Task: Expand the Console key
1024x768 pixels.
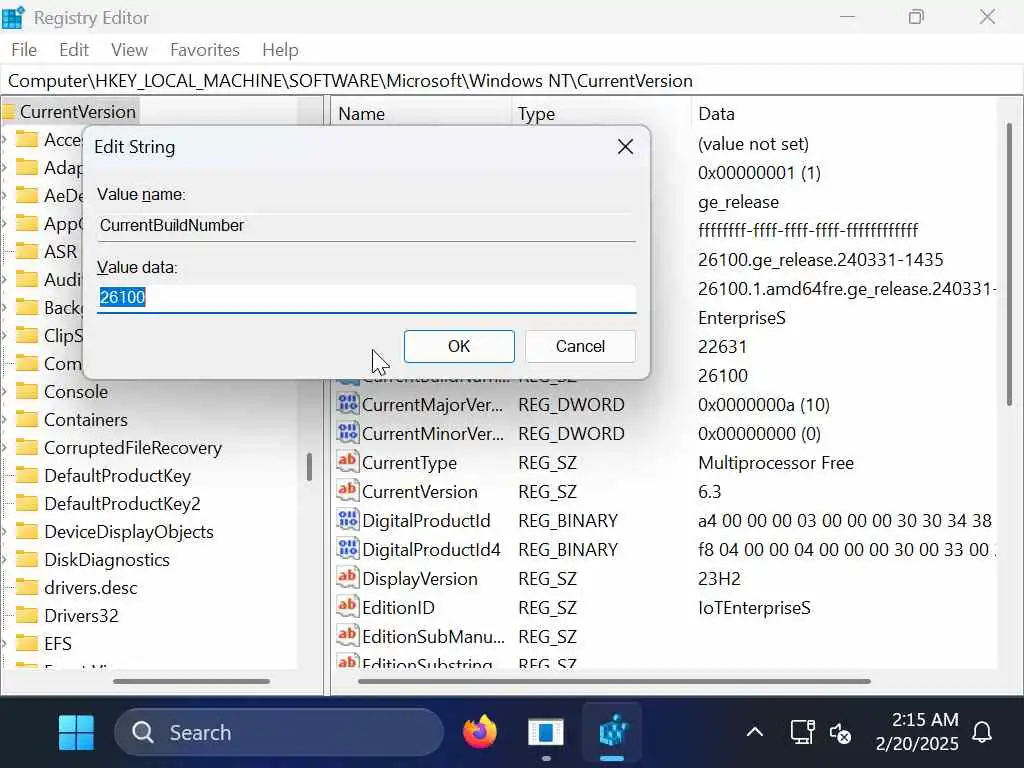Action: (5, 391)
